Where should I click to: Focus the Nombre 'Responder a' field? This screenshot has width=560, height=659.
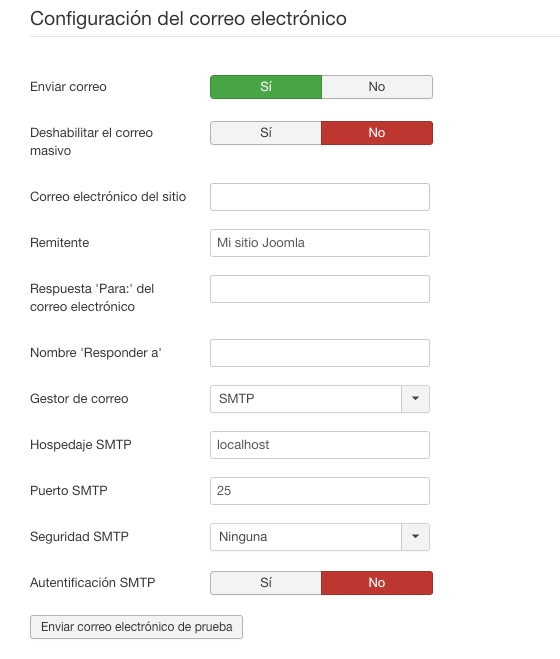coord(320,353)
